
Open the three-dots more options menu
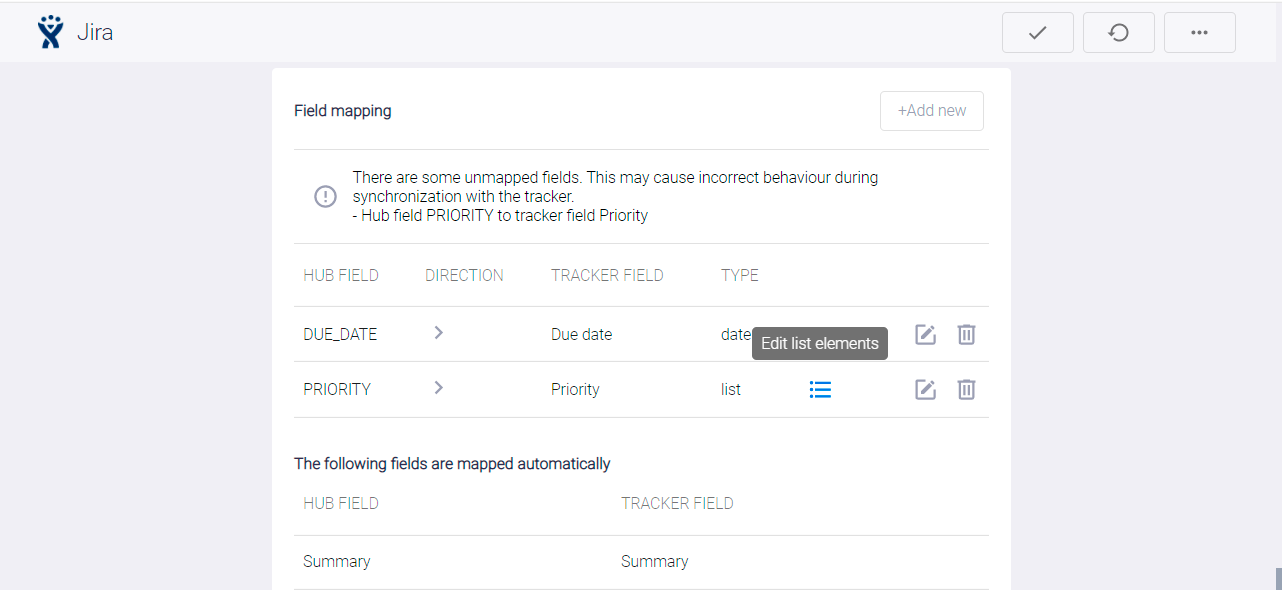[x=1199, y=32]
